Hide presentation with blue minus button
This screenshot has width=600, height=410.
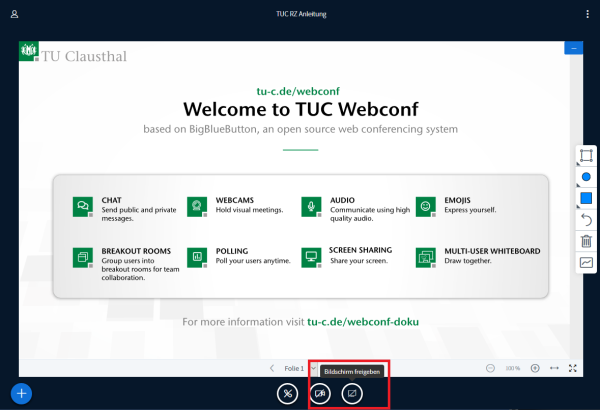click(x=573, y=48)
